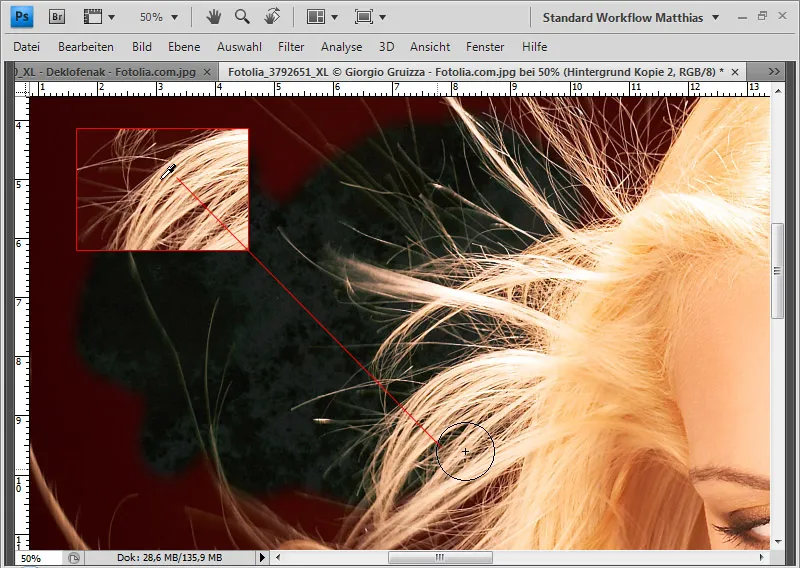This screenshot has width=800, height=568.
Task: Close the Deklofenak document tab
Action: [207, 72]
